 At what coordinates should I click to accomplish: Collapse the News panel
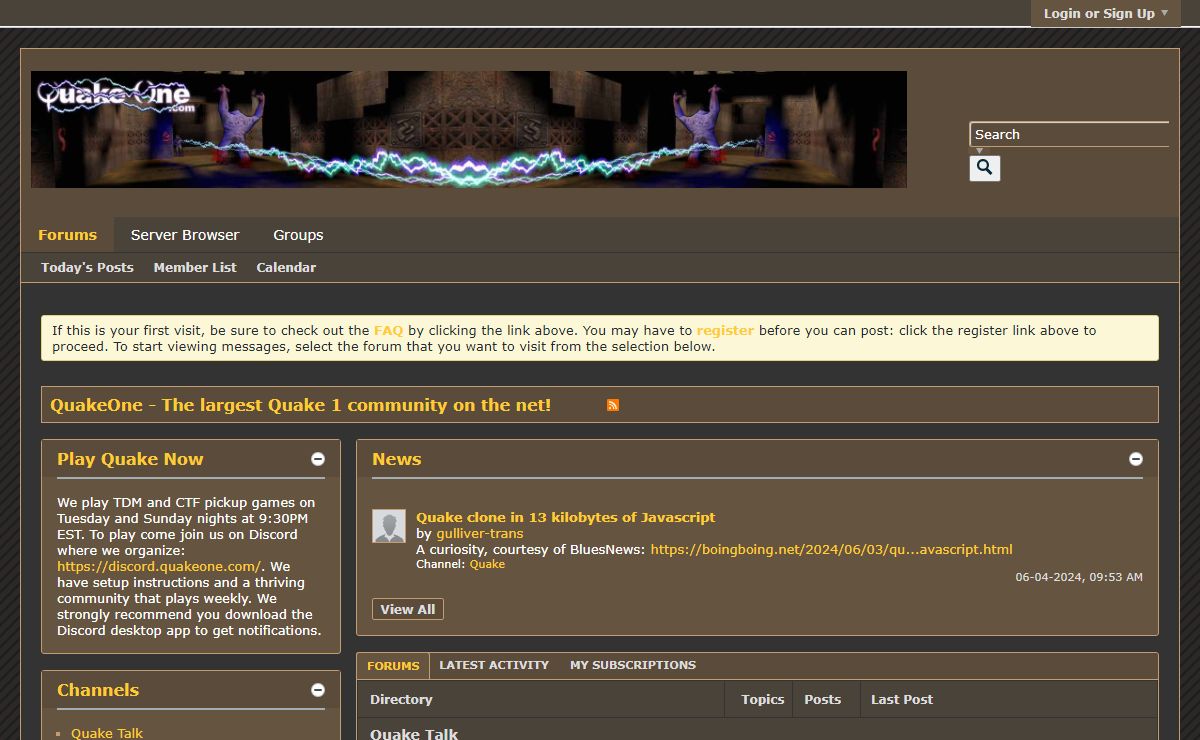coord(1136,459)
